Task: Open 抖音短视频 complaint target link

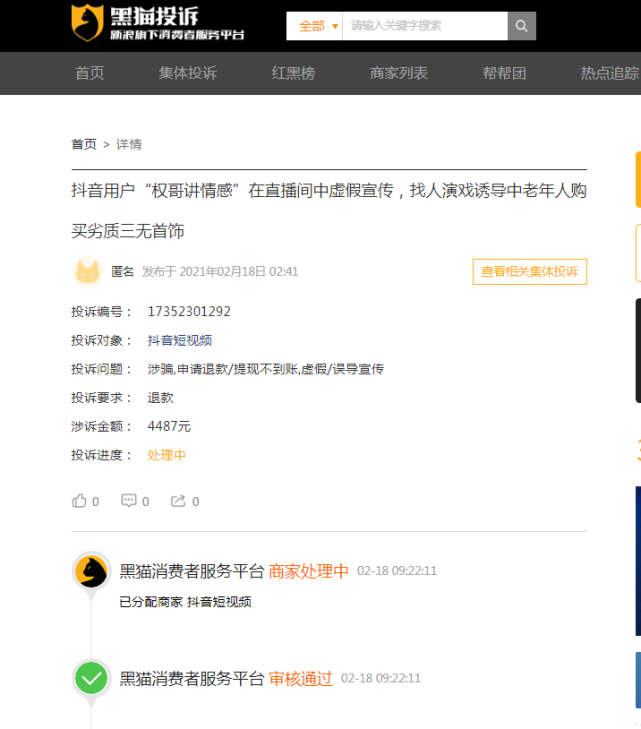Action: 180,340
